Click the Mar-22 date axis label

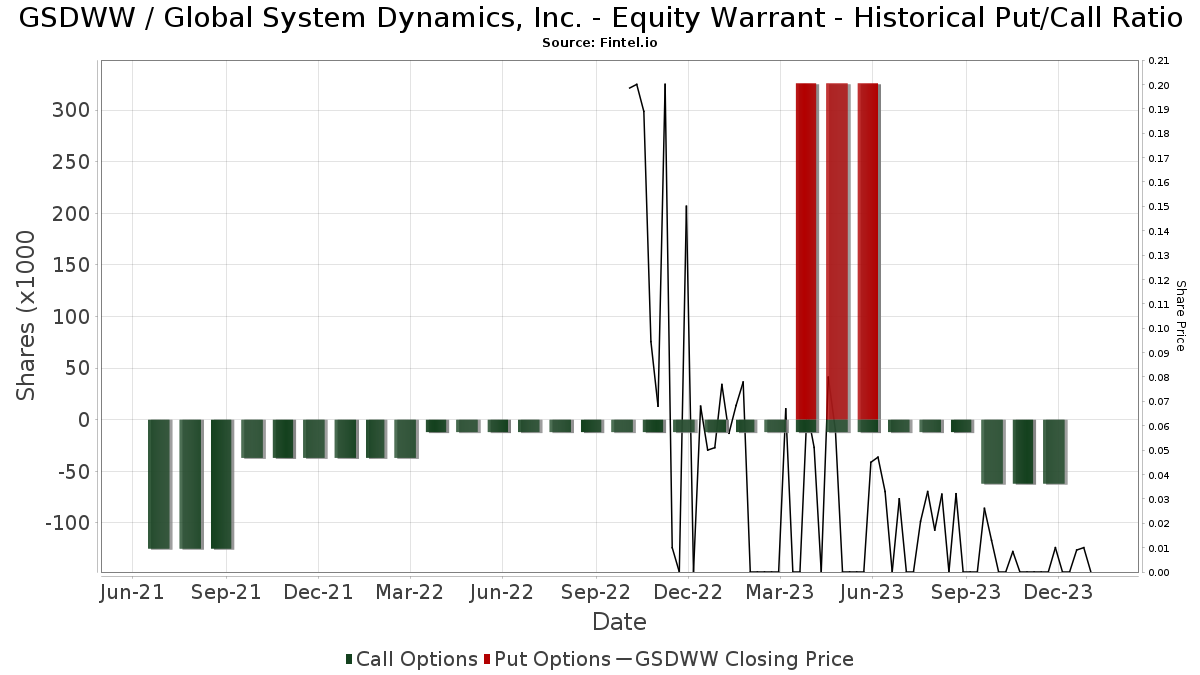click(x=410, y=592)
